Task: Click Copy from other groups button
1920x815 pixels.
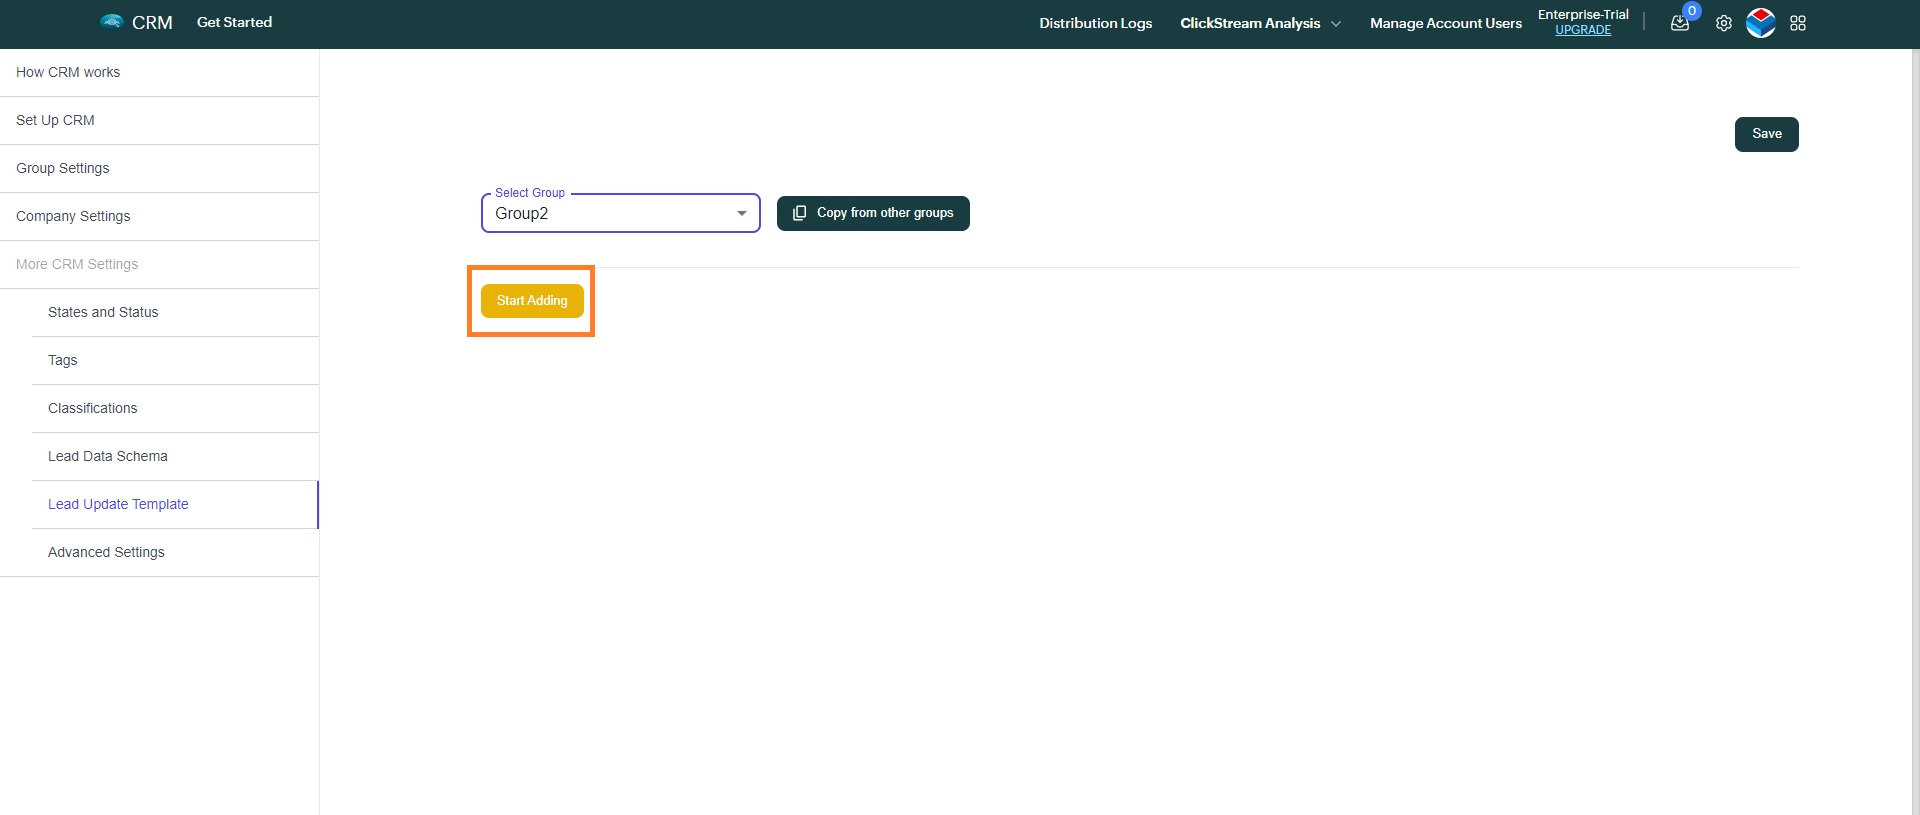Action: (873, 213)
